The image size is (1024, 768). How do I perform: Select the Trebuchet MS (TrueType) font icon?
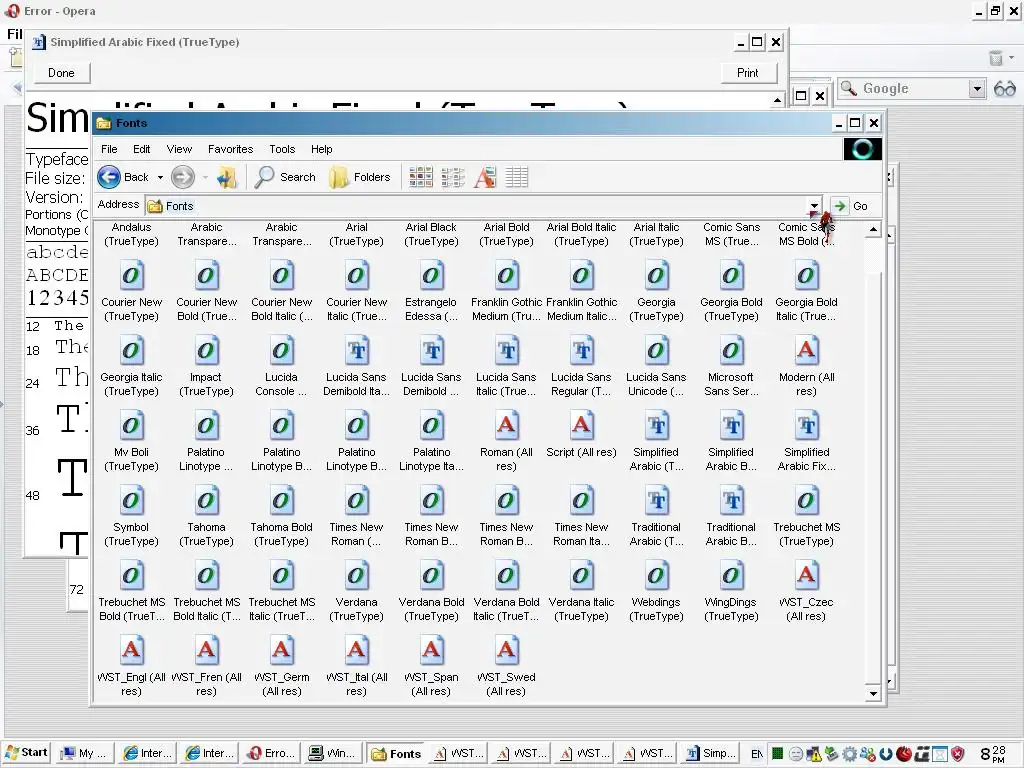click(x=807, y=501)
